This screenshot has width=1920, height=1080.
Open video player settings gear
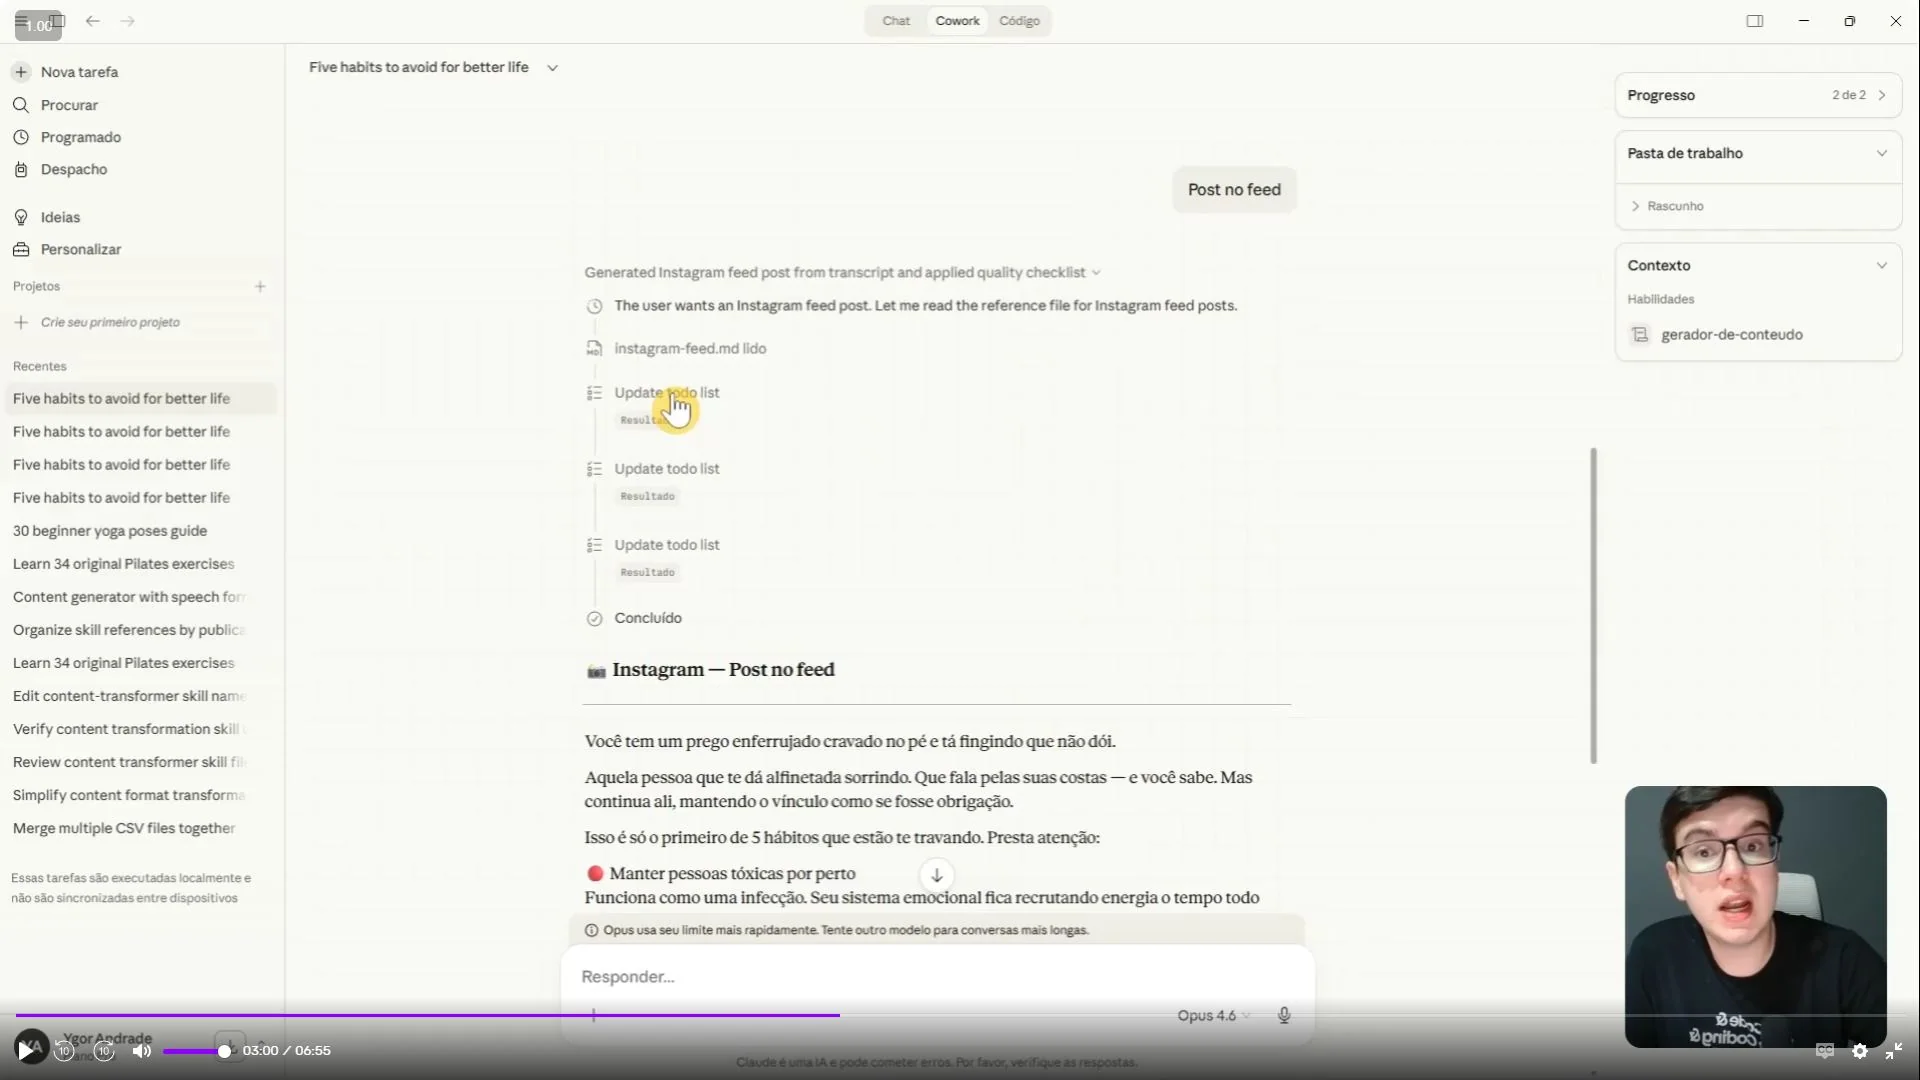[1860, 1051]
